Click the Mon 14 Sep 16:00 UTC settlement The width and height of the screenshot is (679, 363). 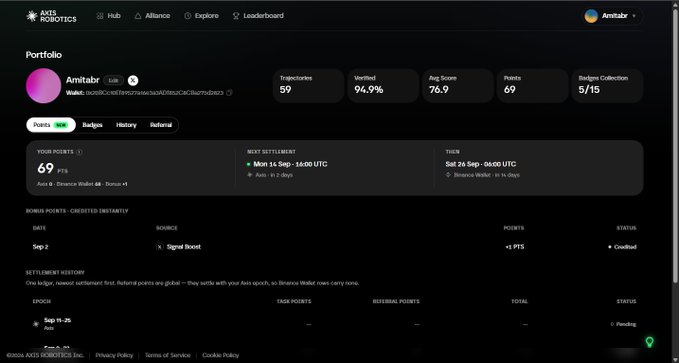point(290,164)
